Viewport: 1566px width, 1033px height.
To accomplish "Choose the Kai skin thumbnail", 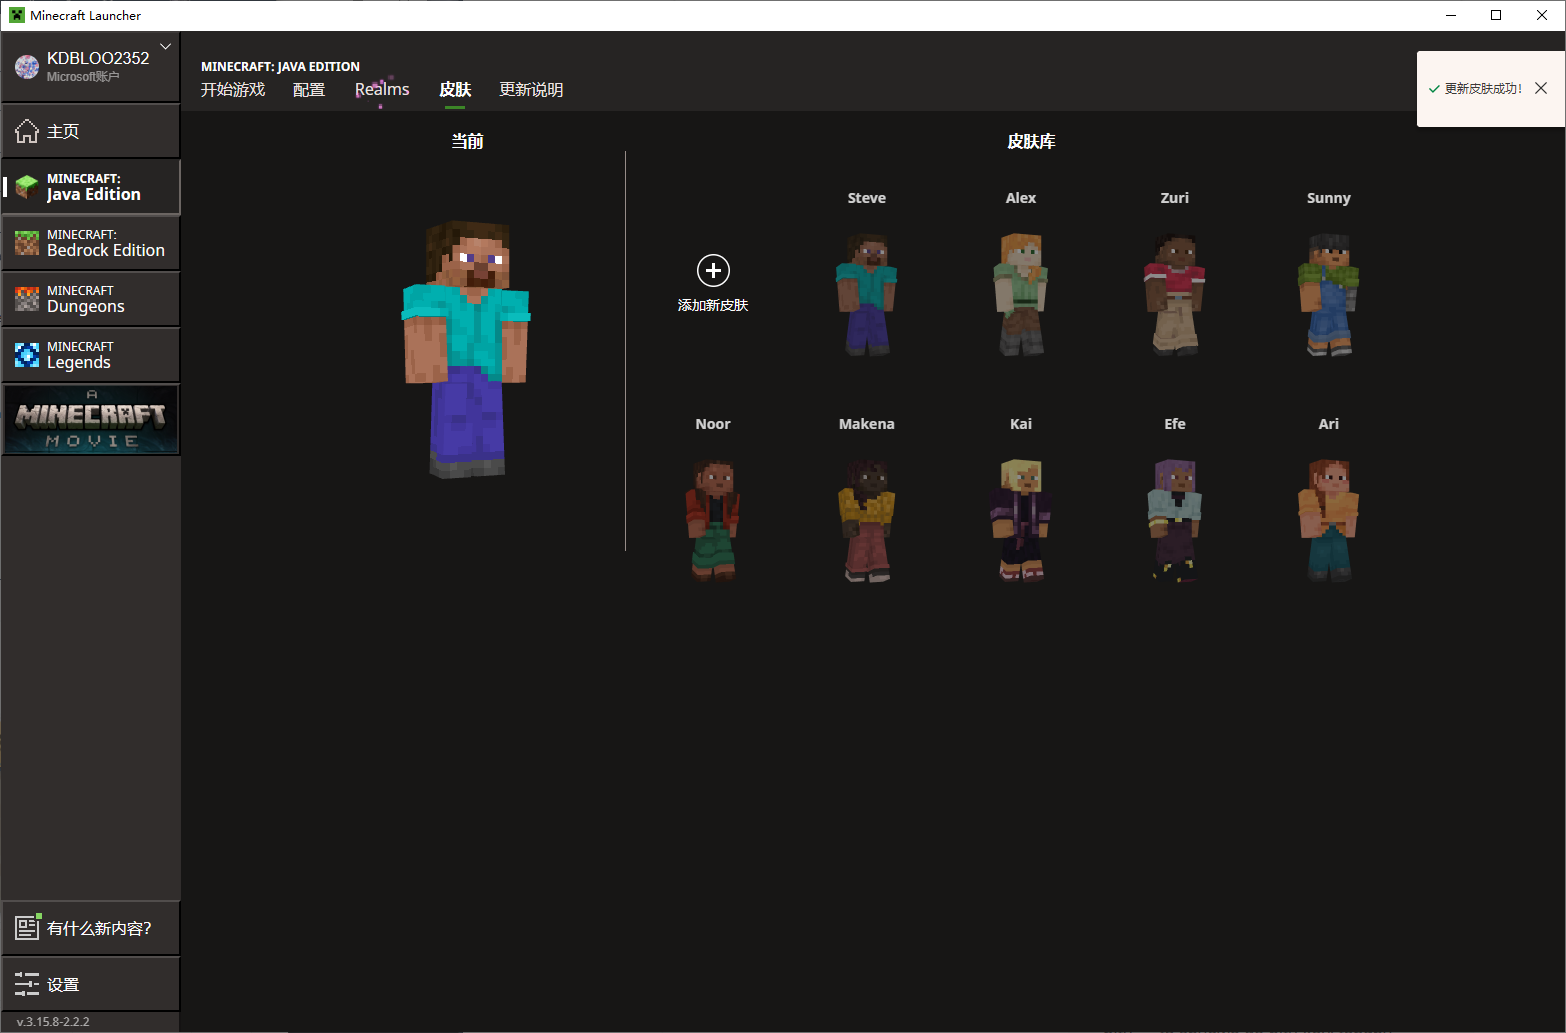I will tap(1021, 521).
